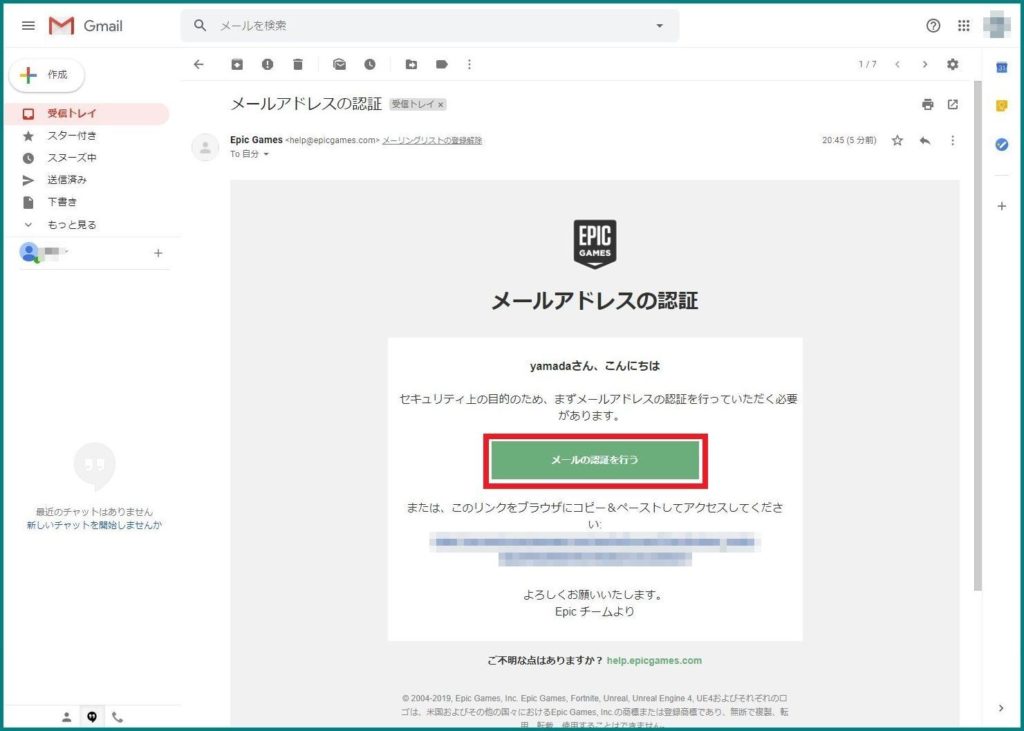This screenshot has width=1024, height=731.
Task: Open the settings gear
Action: point(953,64)
